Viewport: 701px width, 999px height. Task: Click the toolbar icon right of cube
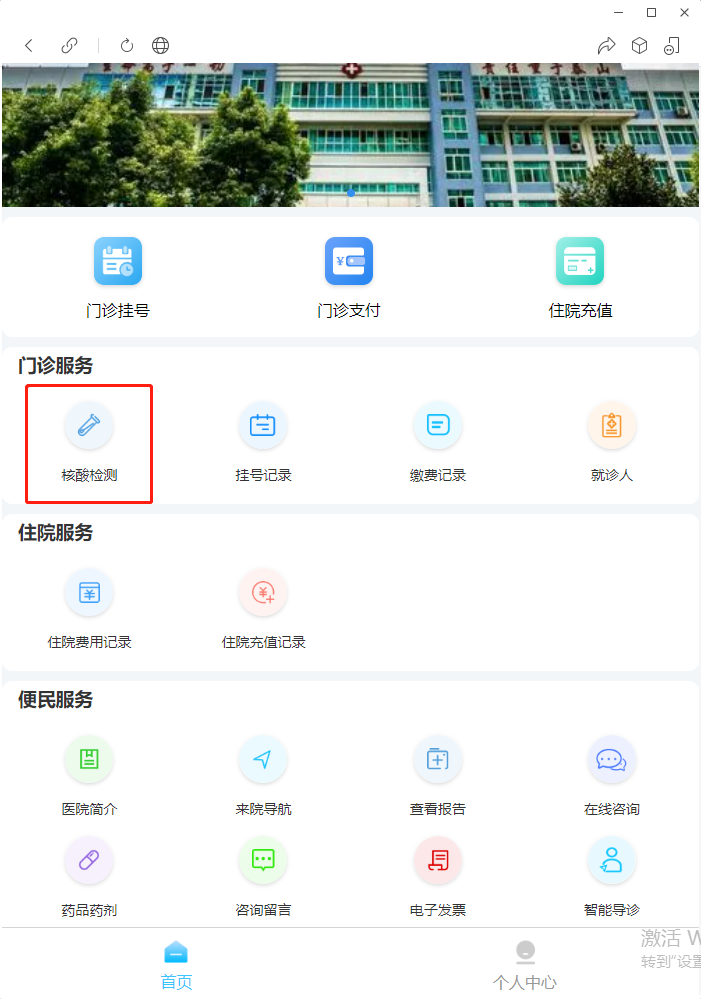click(x=672, y=45)
